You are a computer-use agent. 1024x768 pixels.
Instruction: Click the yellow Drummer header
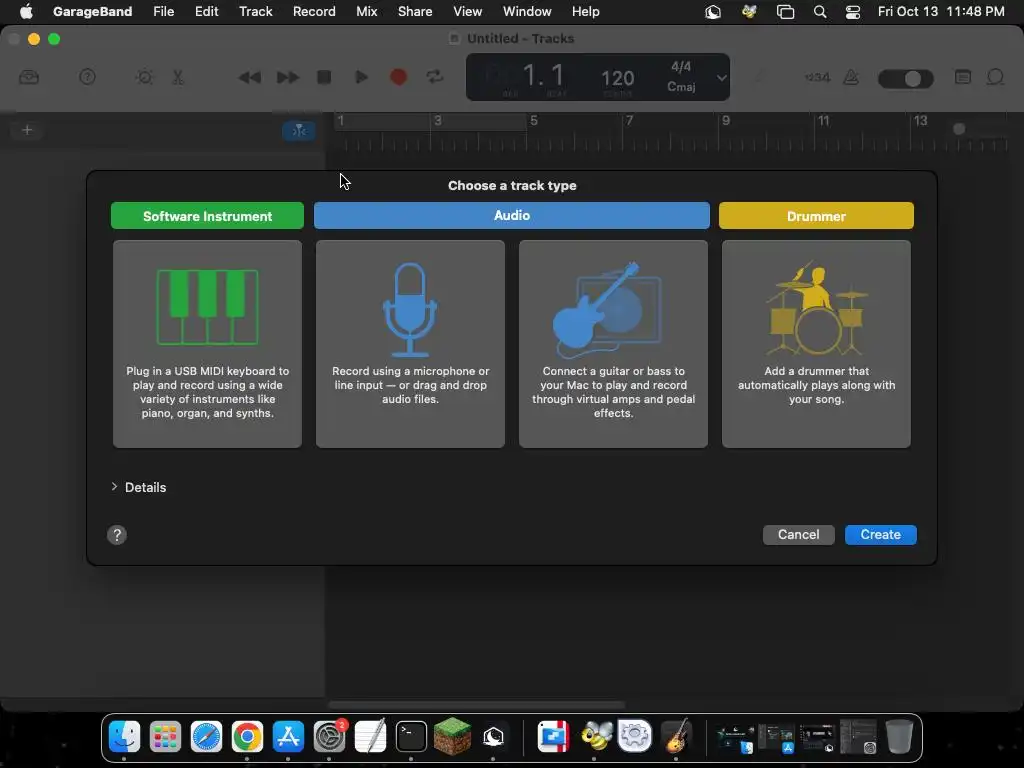pyautogui.click(x=816, y=216)
